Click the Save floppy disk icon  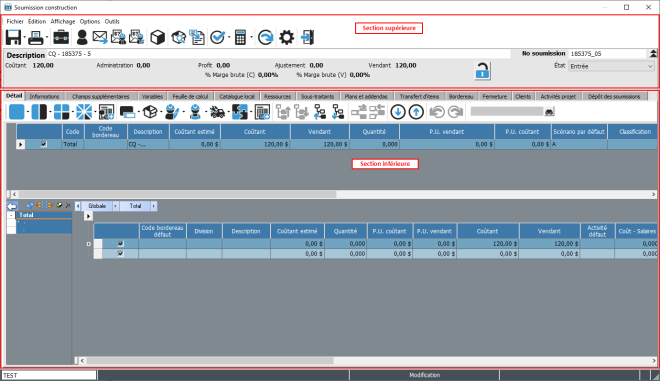(x=13, y=37)
